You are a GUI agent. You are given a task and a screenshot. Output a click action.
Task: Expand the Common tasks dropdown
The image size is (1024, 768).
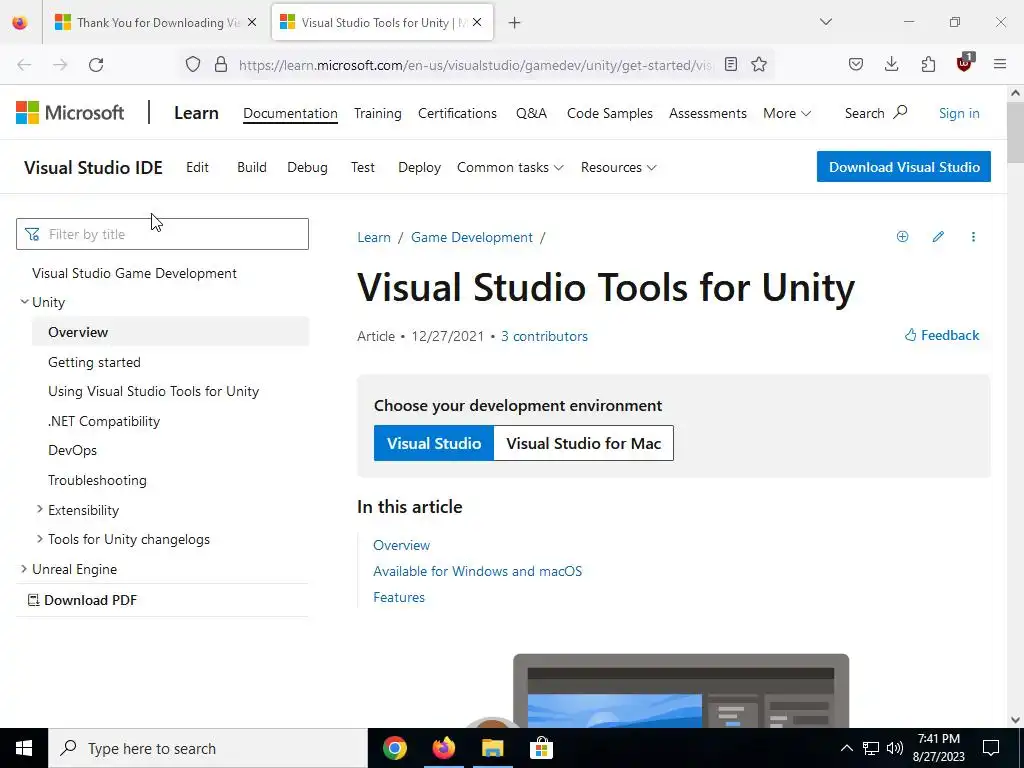point(510,167)
